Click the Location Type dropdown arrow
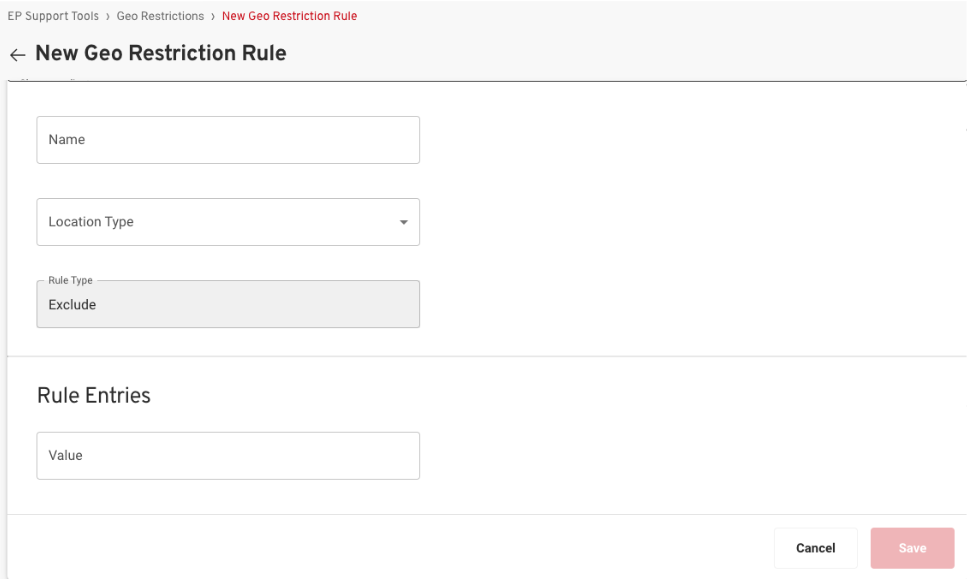 coord(403,222)
